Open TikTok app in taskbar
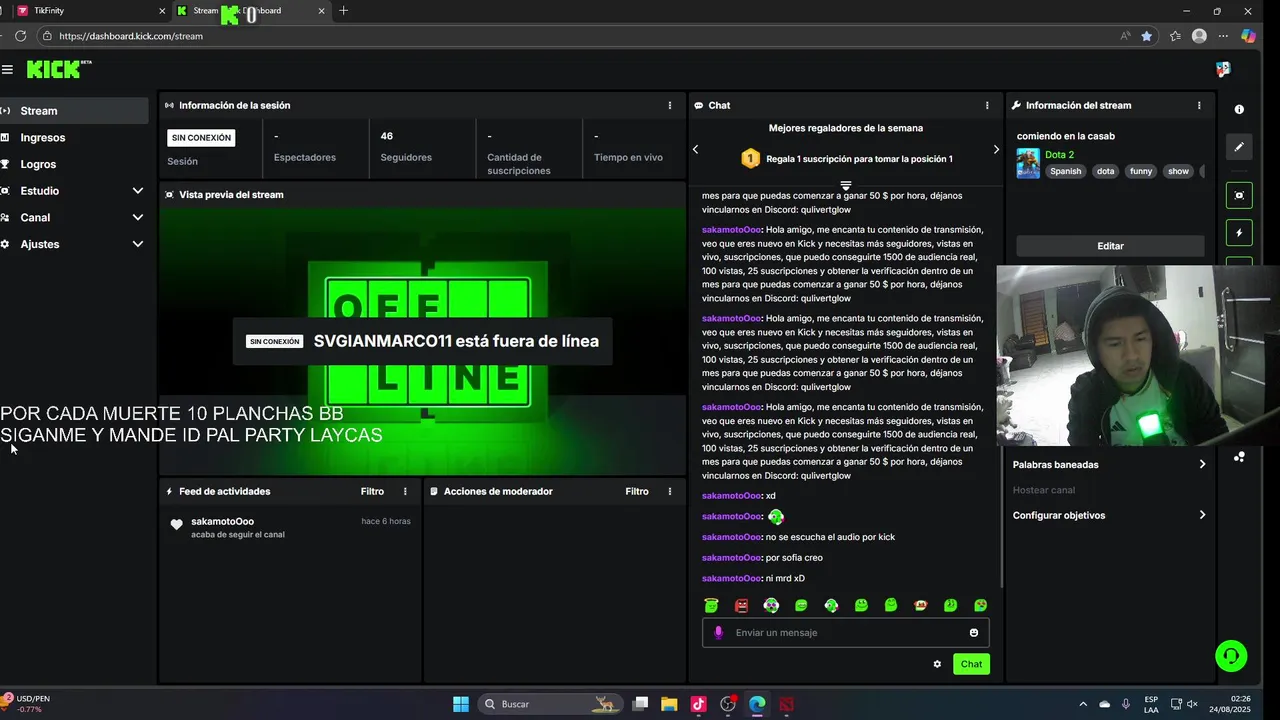 (x=698, y=704)
